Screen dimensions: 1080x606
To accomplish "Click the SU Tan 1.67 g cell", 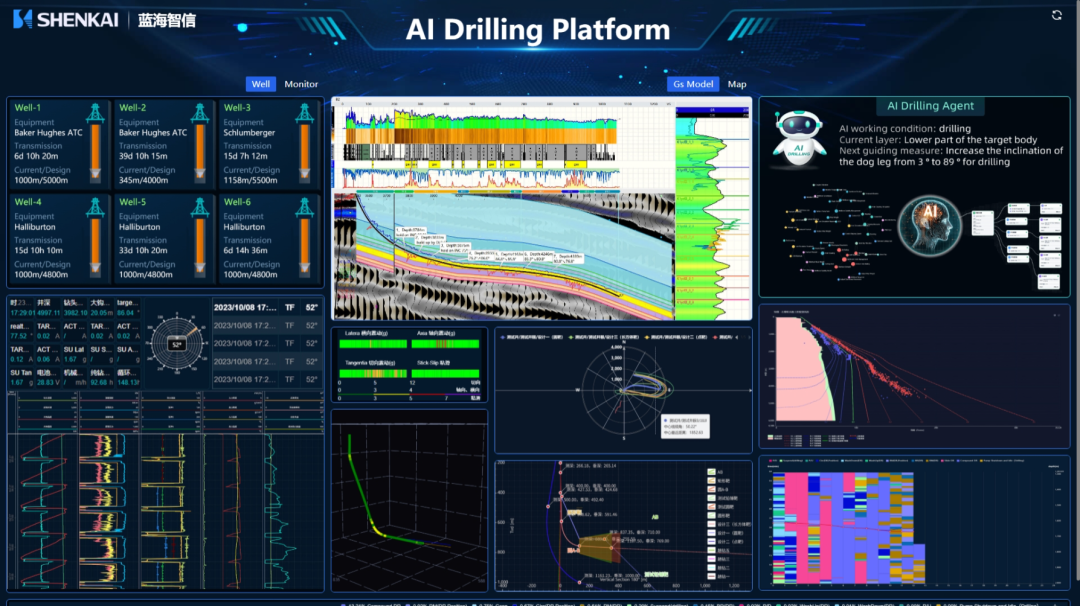I will (x=22, y=377).
